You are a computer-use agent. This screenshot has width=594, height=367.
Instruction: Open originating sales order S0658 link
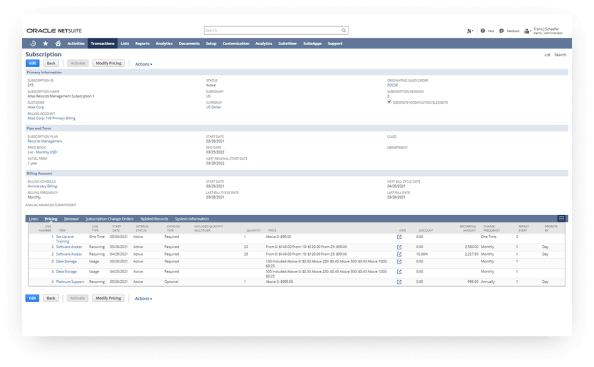tap(392, 85)
